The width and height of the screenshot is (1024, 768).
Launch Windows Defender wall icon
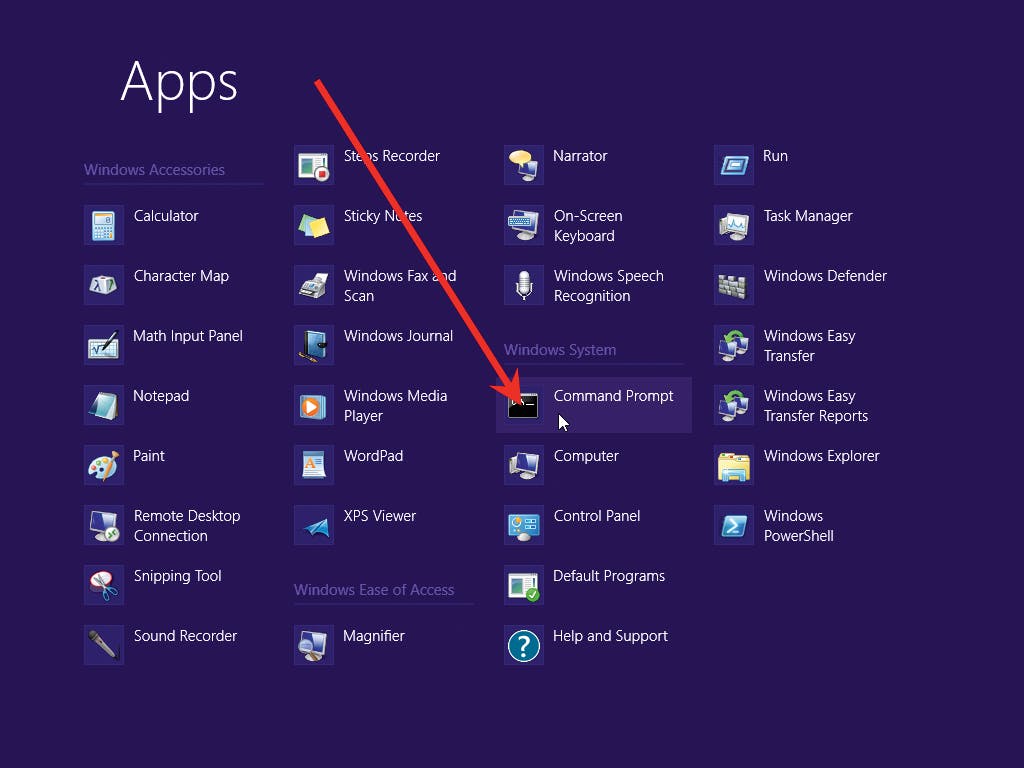734,285
